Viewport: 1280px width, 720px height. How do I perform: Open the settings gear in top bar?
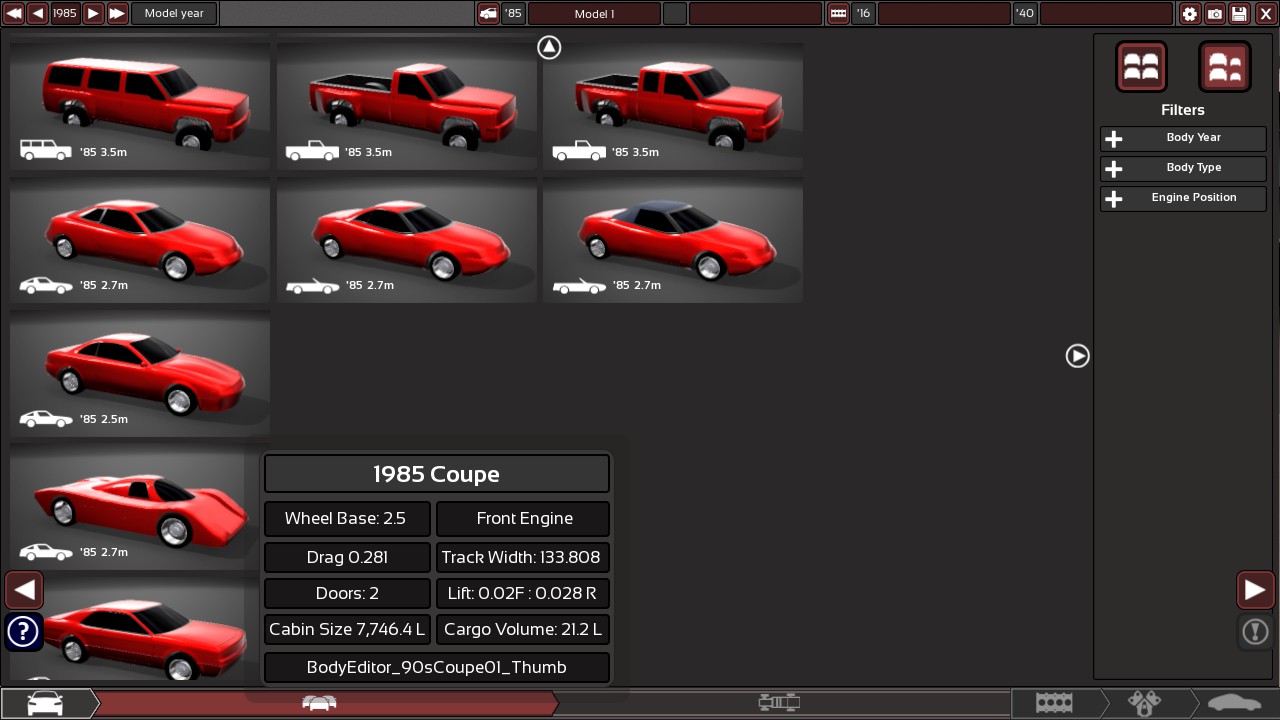1189,14
